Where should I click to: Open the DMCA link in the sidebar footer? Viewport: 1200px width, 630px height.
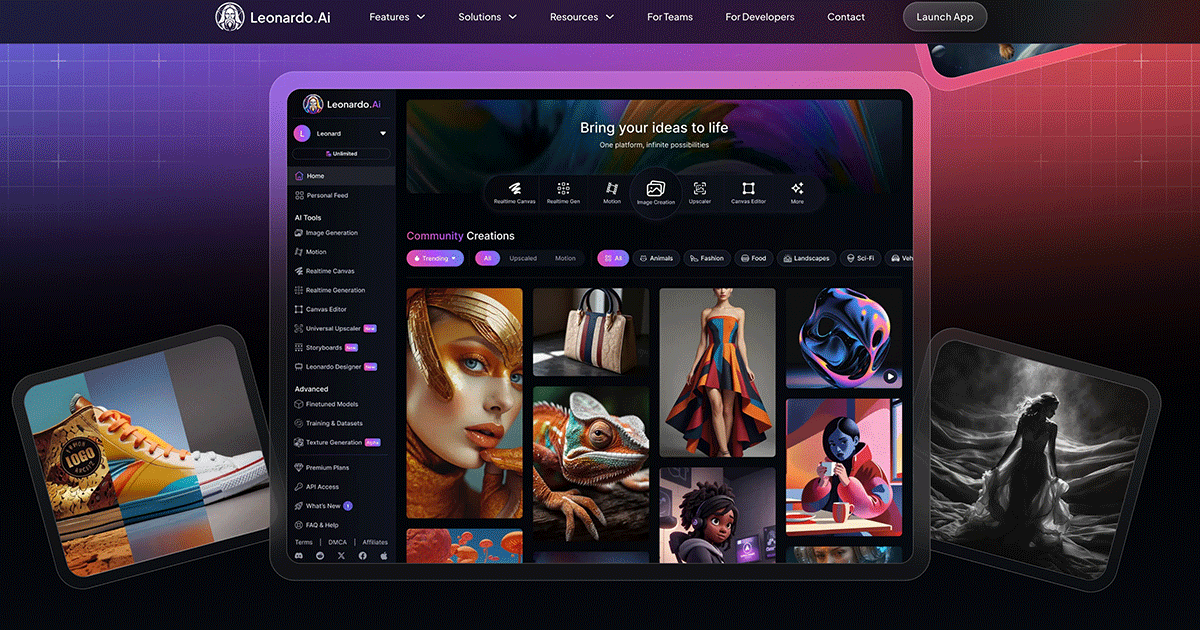[x=338, y=542]
